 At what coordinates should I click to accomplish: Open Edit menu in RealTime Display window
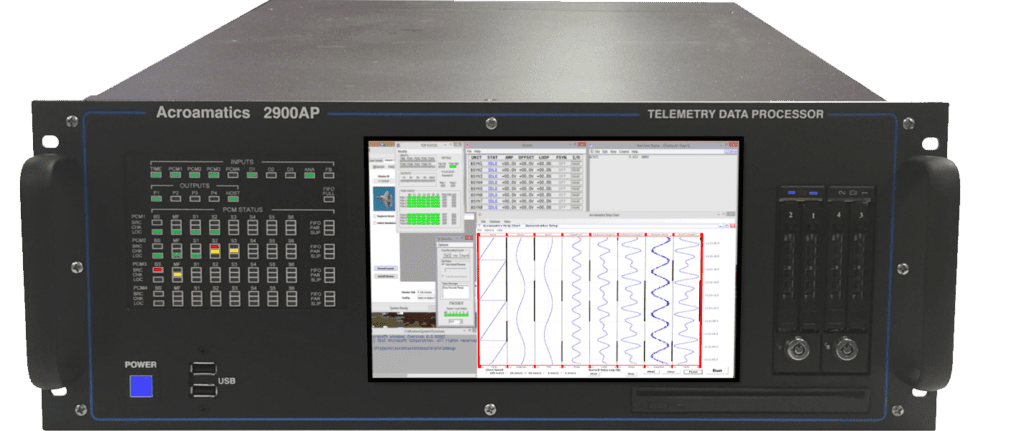604,152
